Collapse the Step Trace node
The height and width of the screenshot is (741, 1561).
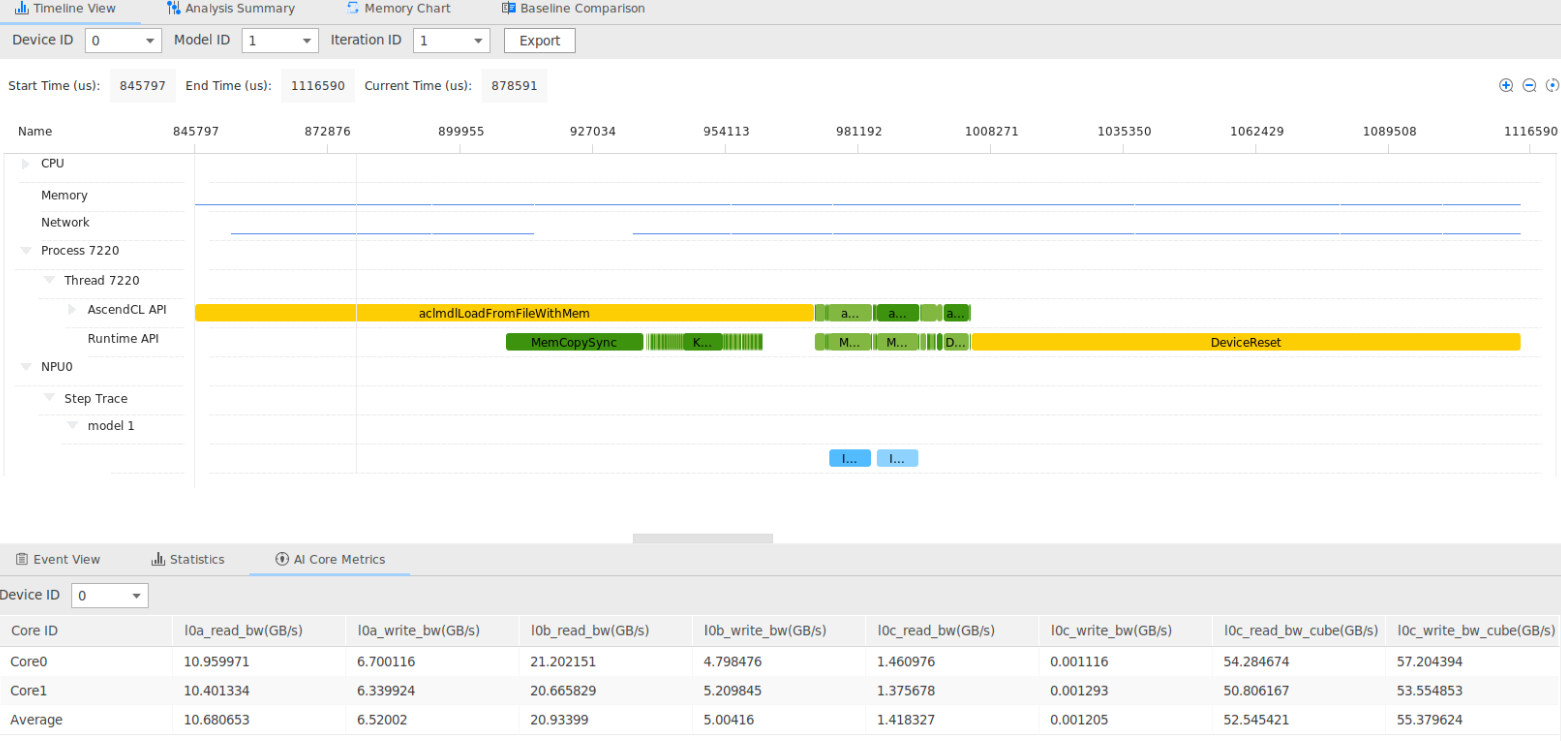[x=49, y=399]
